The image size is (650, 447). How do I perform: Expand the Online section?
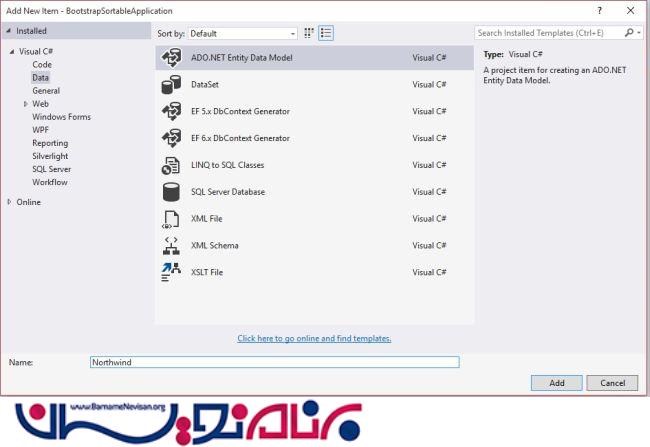click(x=9, y=202)
